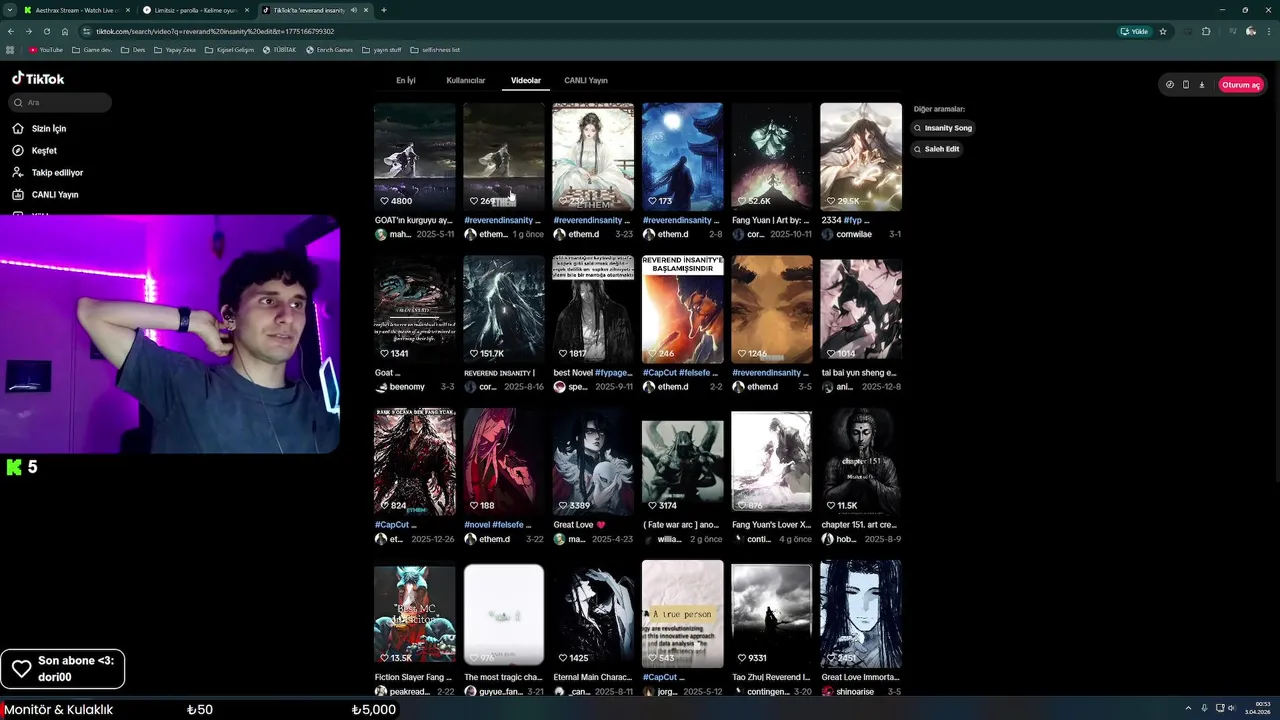Bookmark this page with the star icon
The height and width of the screenshot is (720, 1280).
1163,31
